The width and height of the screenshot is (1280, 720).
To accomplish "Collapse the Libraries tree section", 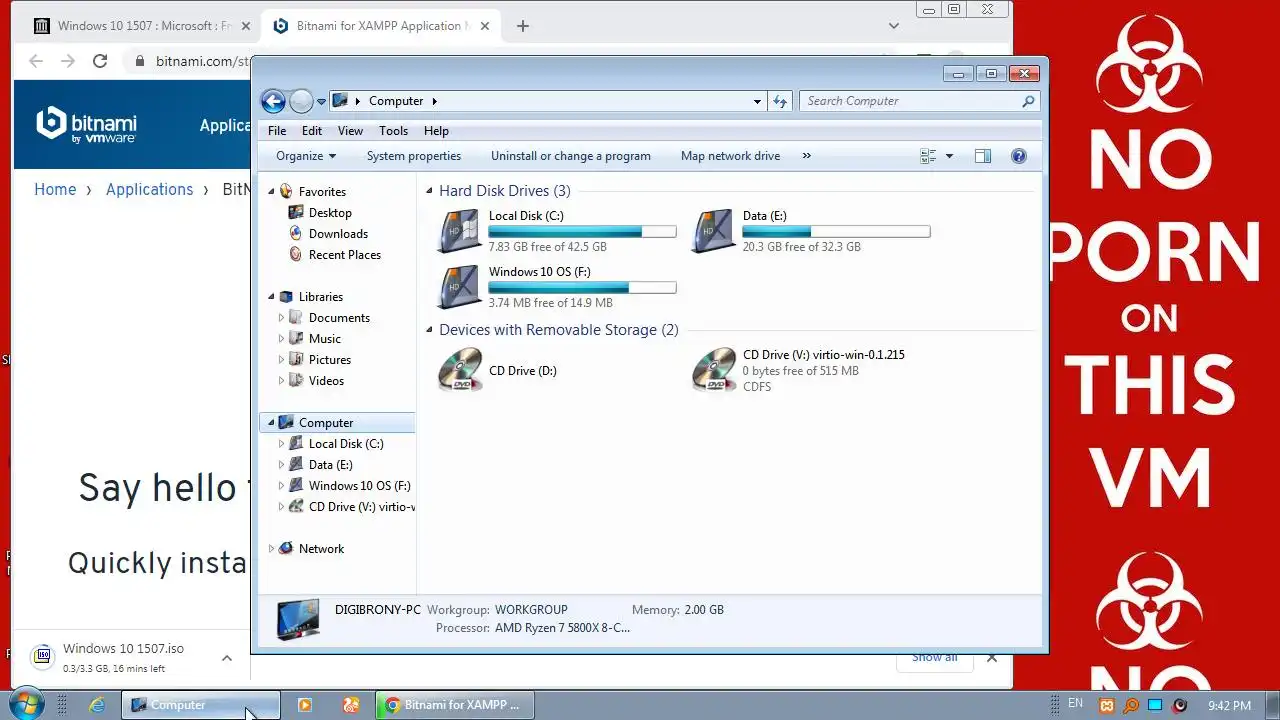I will point(271,297).
